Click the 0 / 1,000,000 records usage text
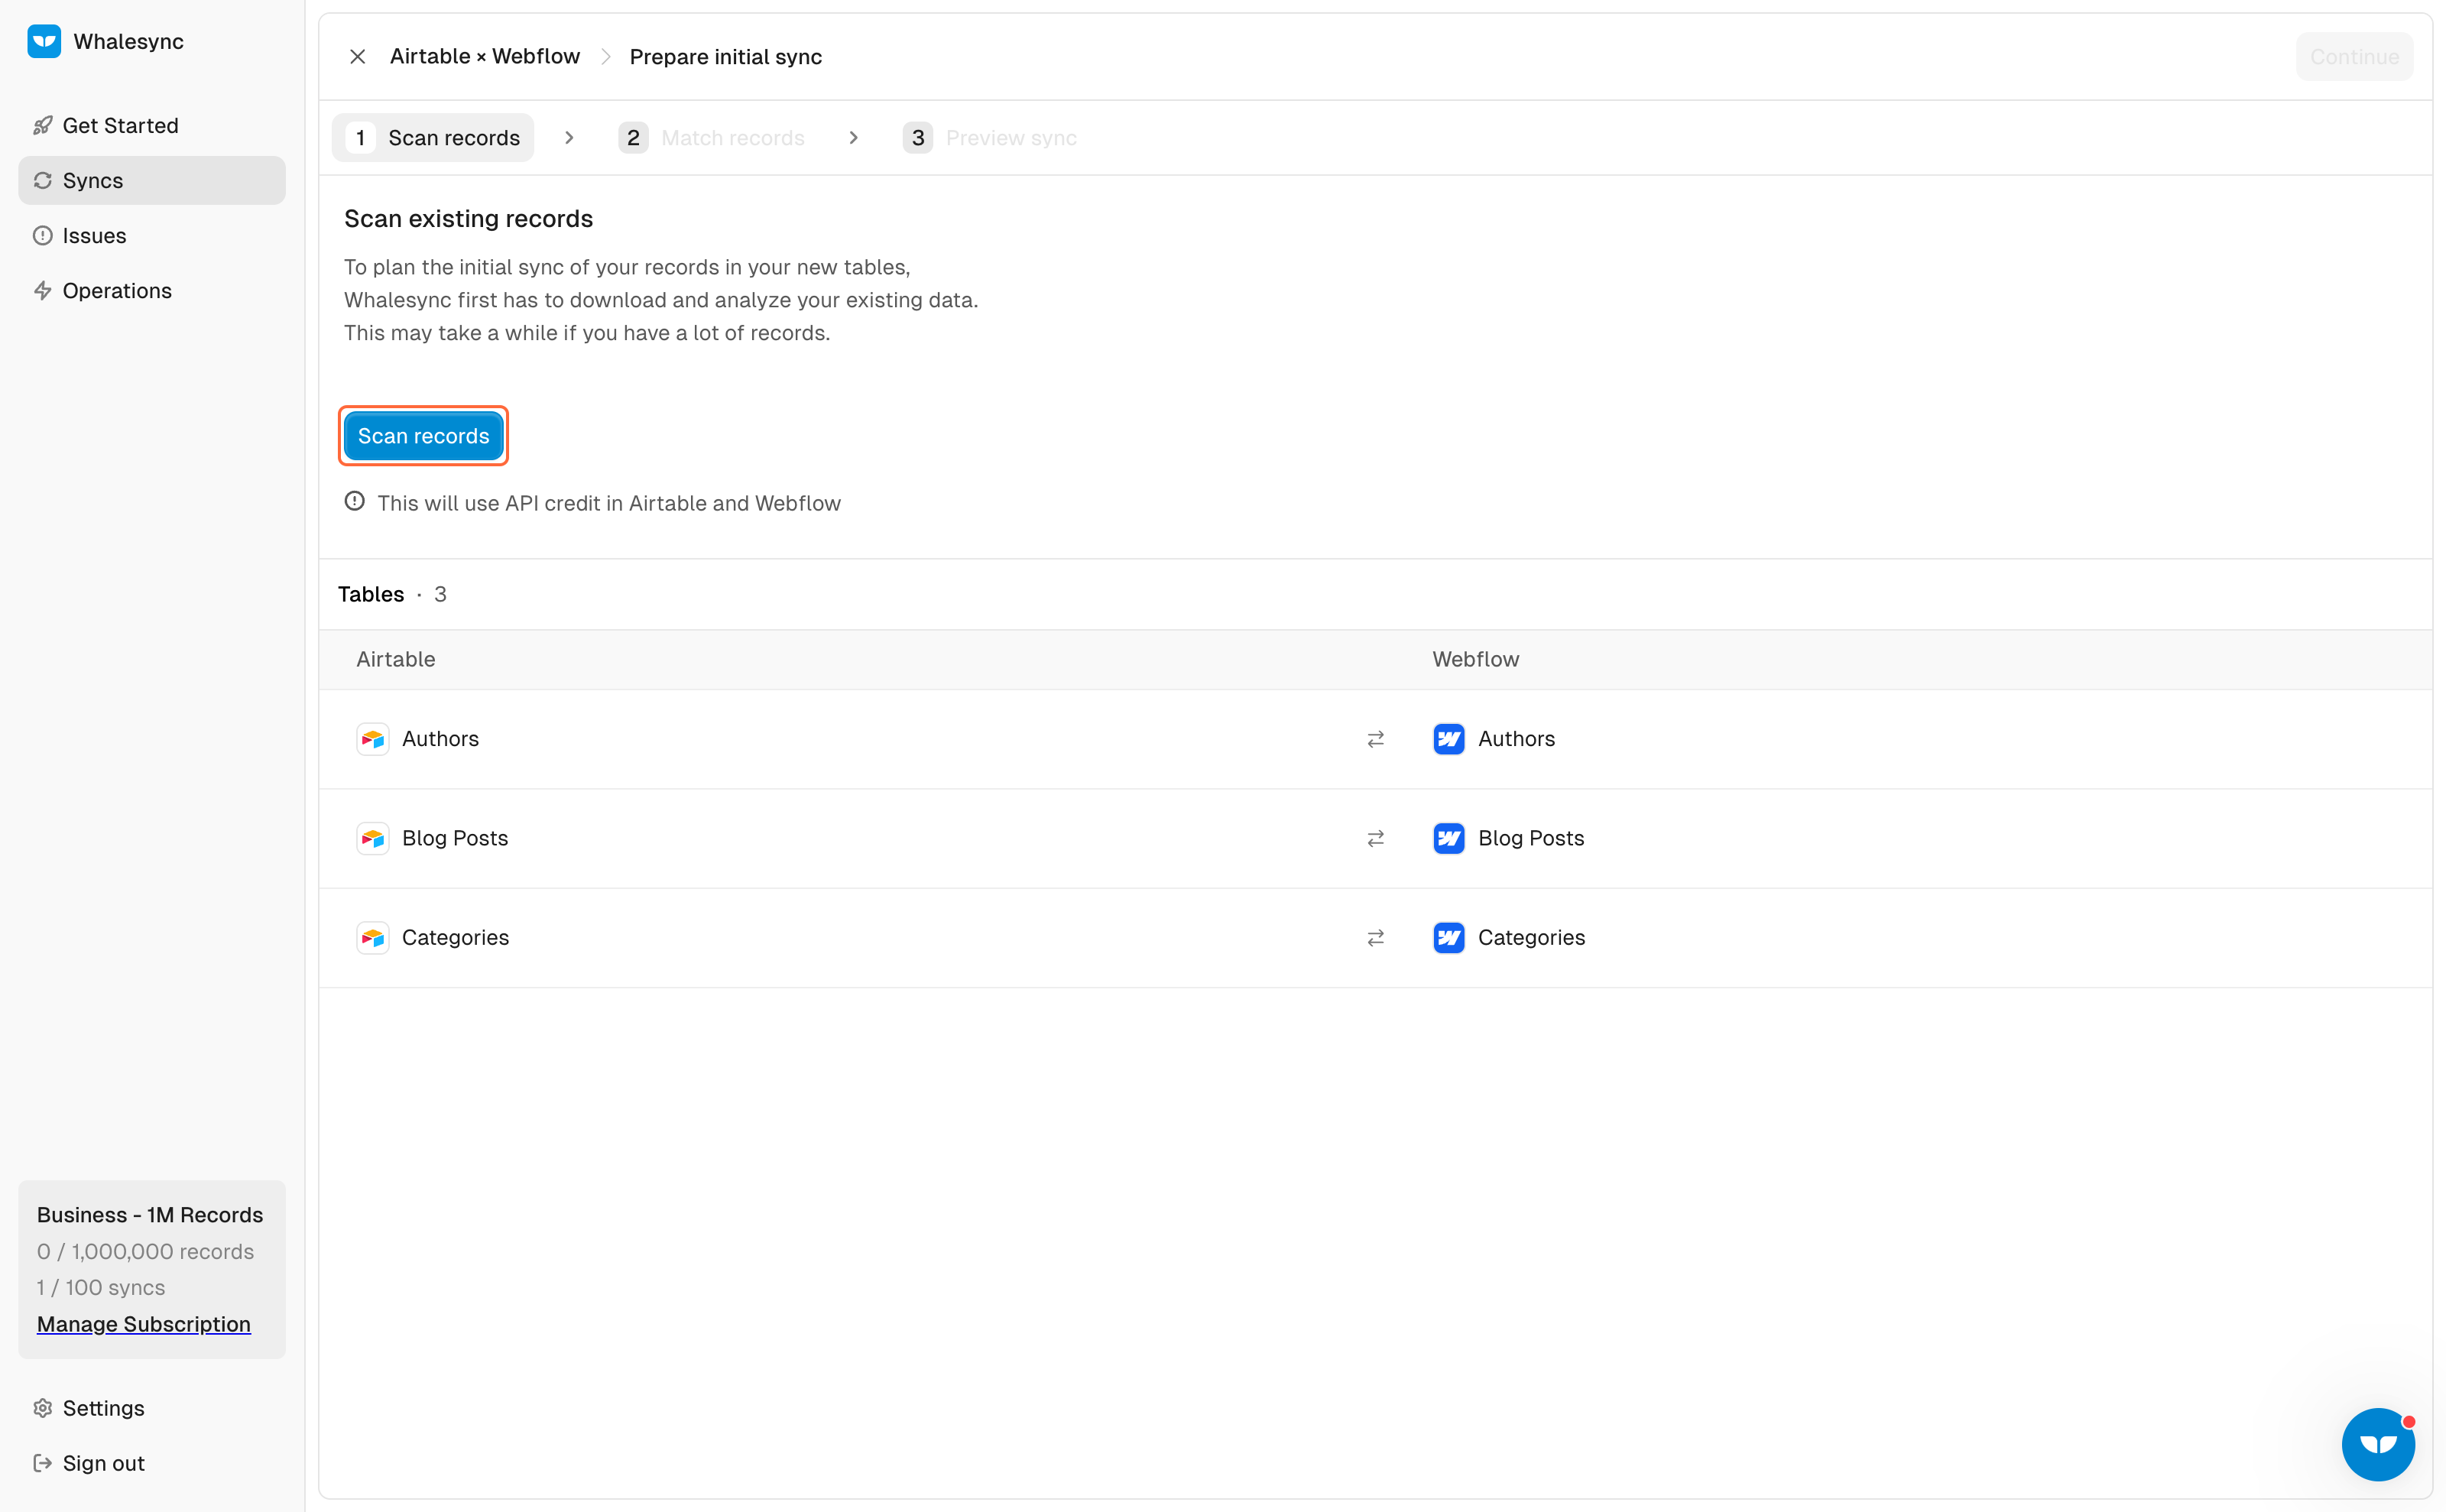 145,1251
